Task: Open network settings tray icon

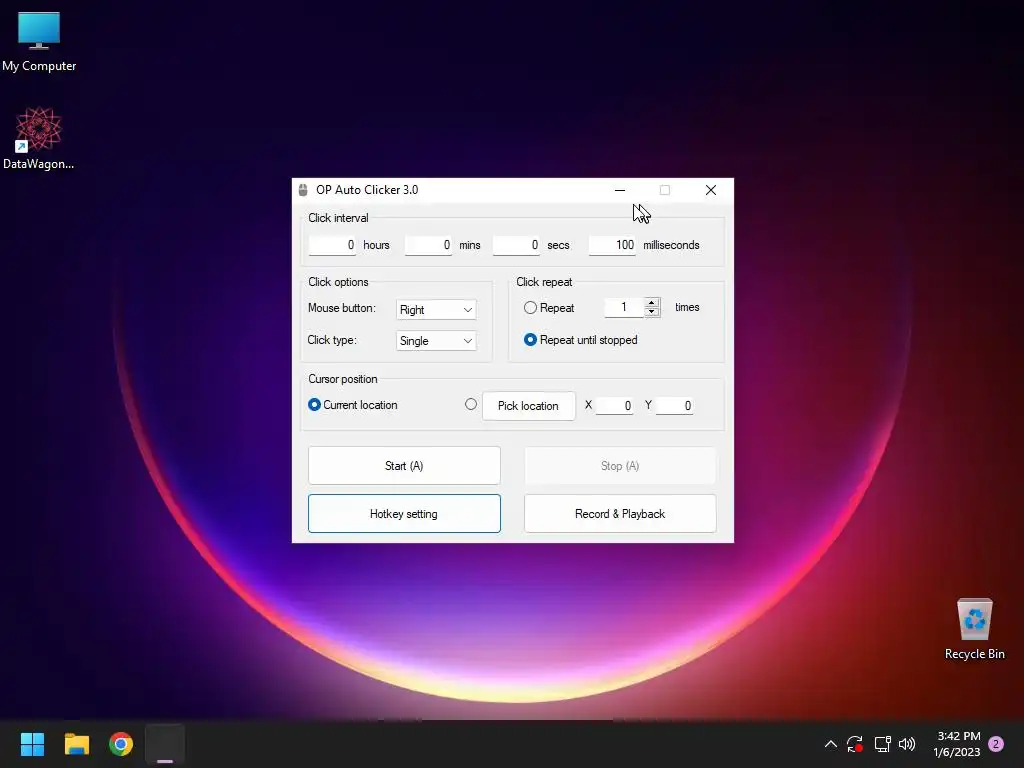Action: (x=882, y=744)
